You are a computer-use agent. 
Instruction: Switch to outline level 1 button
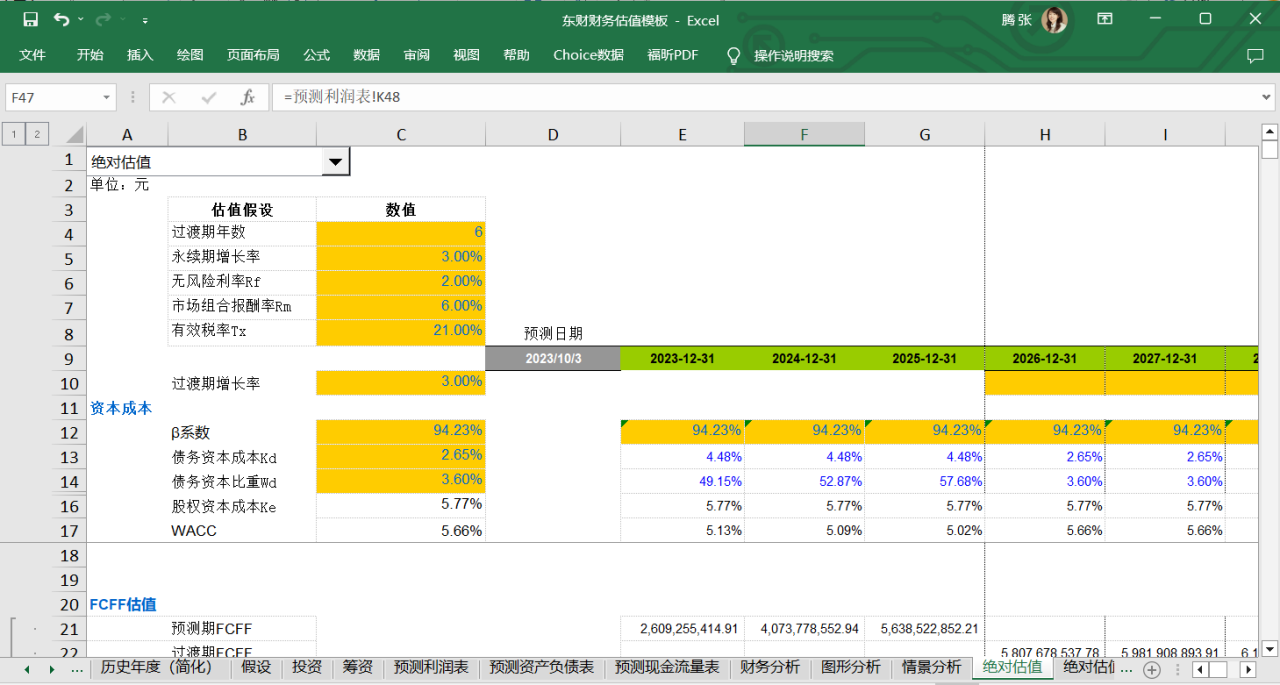tap(14, 134)
